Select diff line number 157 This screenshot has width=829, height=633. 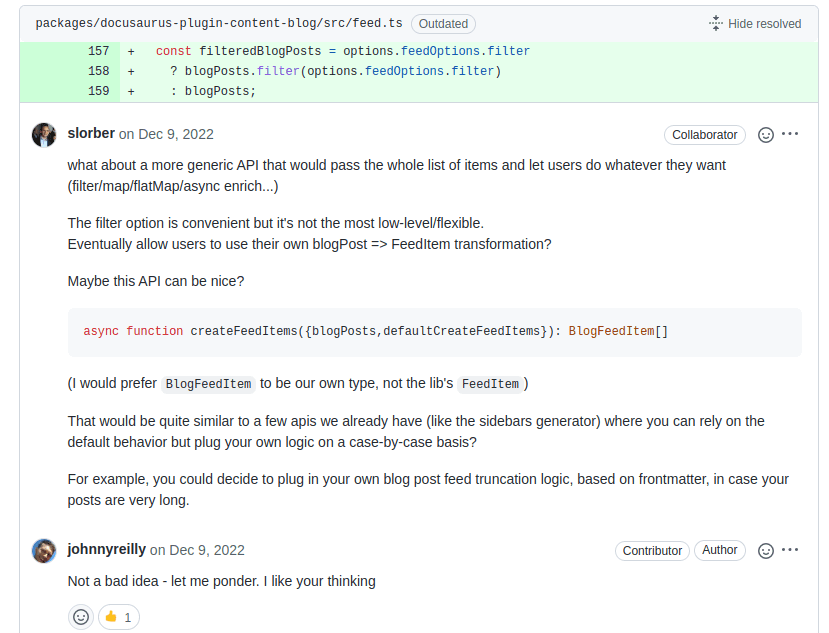pyautogui.click(x=98, y=51)
